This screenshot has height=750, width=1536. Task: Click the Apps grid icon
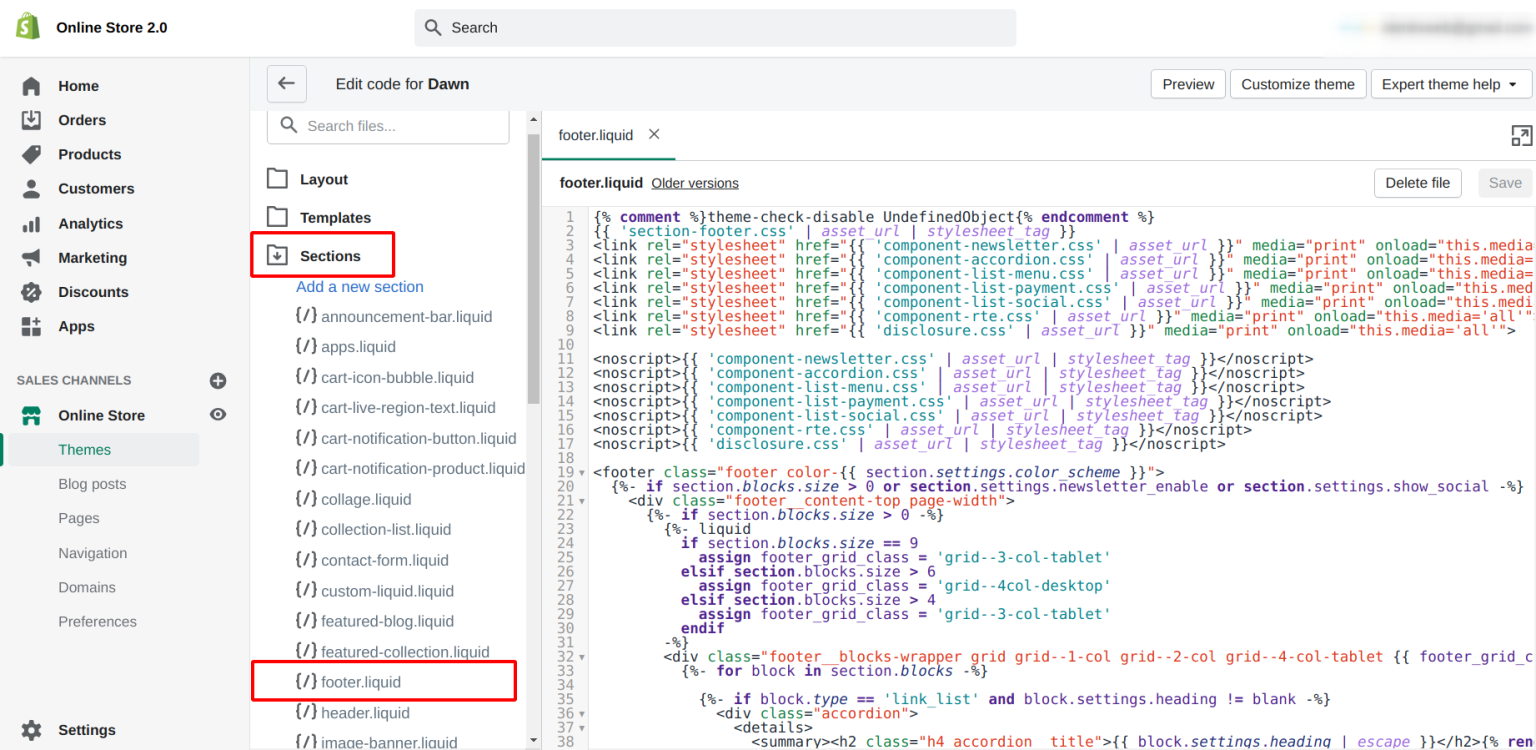32,326
